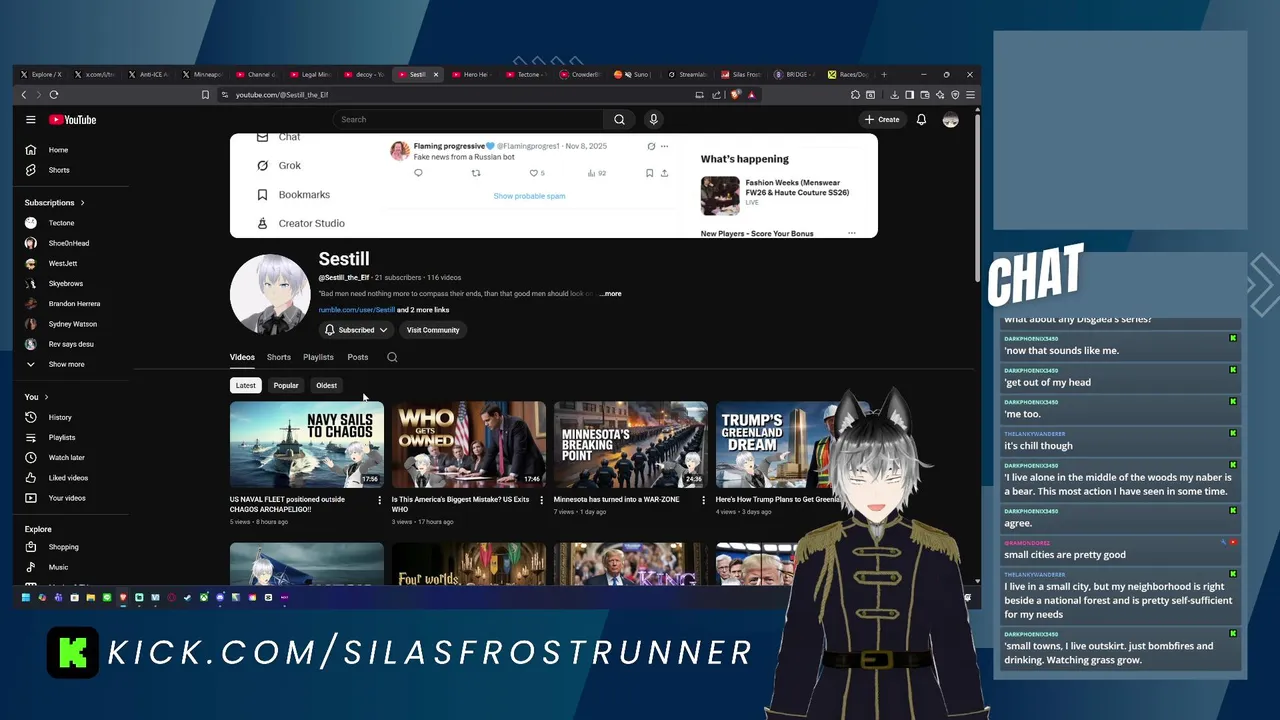Switch to the Shorts channel tab

click(279, 357)
